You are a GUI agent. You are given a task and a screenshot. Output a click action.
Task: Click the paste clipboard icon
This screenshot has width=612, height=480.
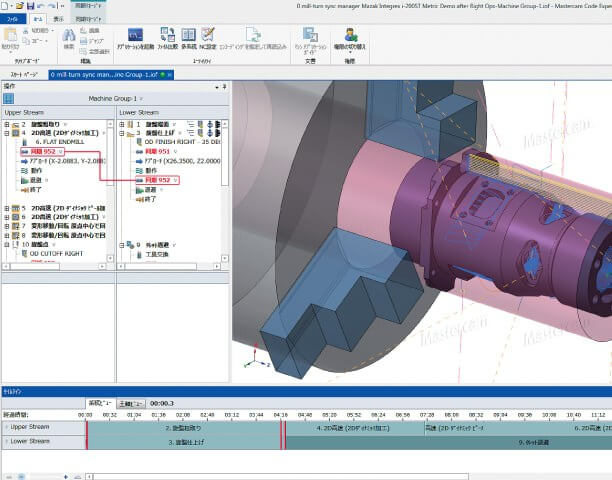pyautogui.click(x=10, y=36)
